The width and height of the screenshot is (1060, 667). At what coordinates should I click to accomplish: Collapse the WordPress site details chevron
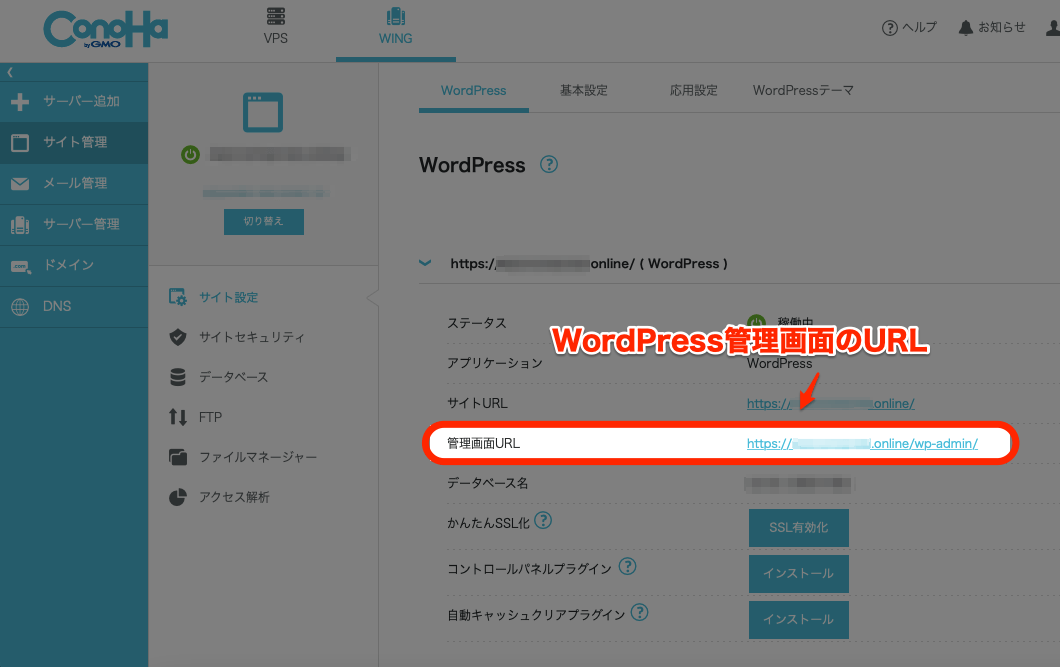(x=425, y=264)
